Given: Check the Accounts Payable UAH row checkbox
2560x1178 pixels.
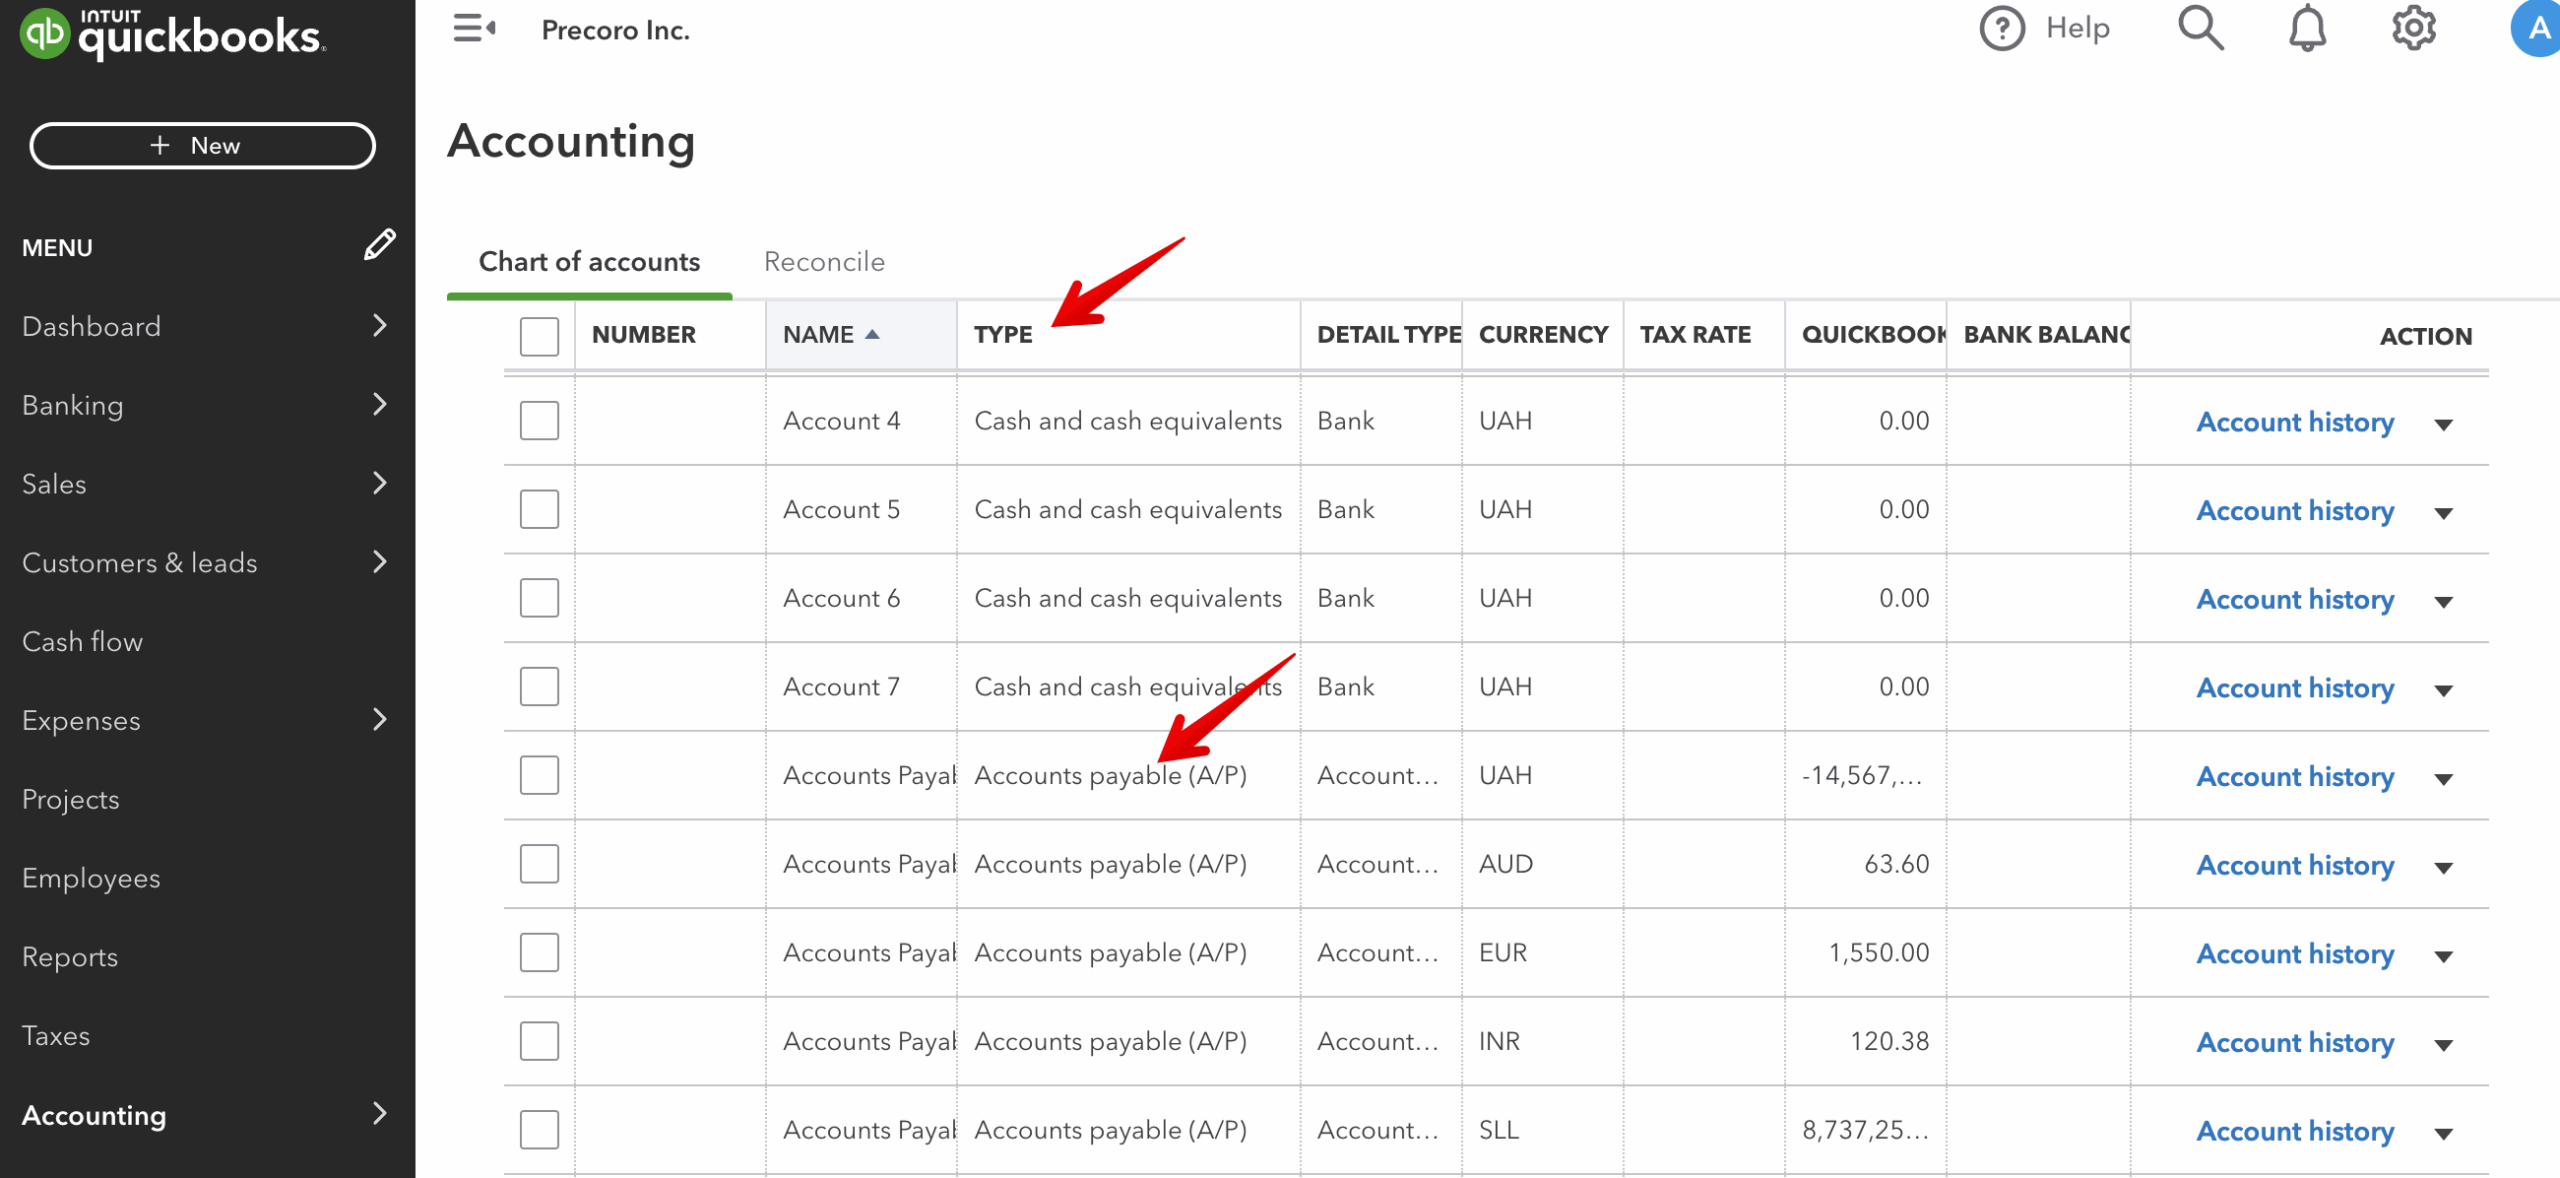Looking at the screenshot, I should 539,775.
